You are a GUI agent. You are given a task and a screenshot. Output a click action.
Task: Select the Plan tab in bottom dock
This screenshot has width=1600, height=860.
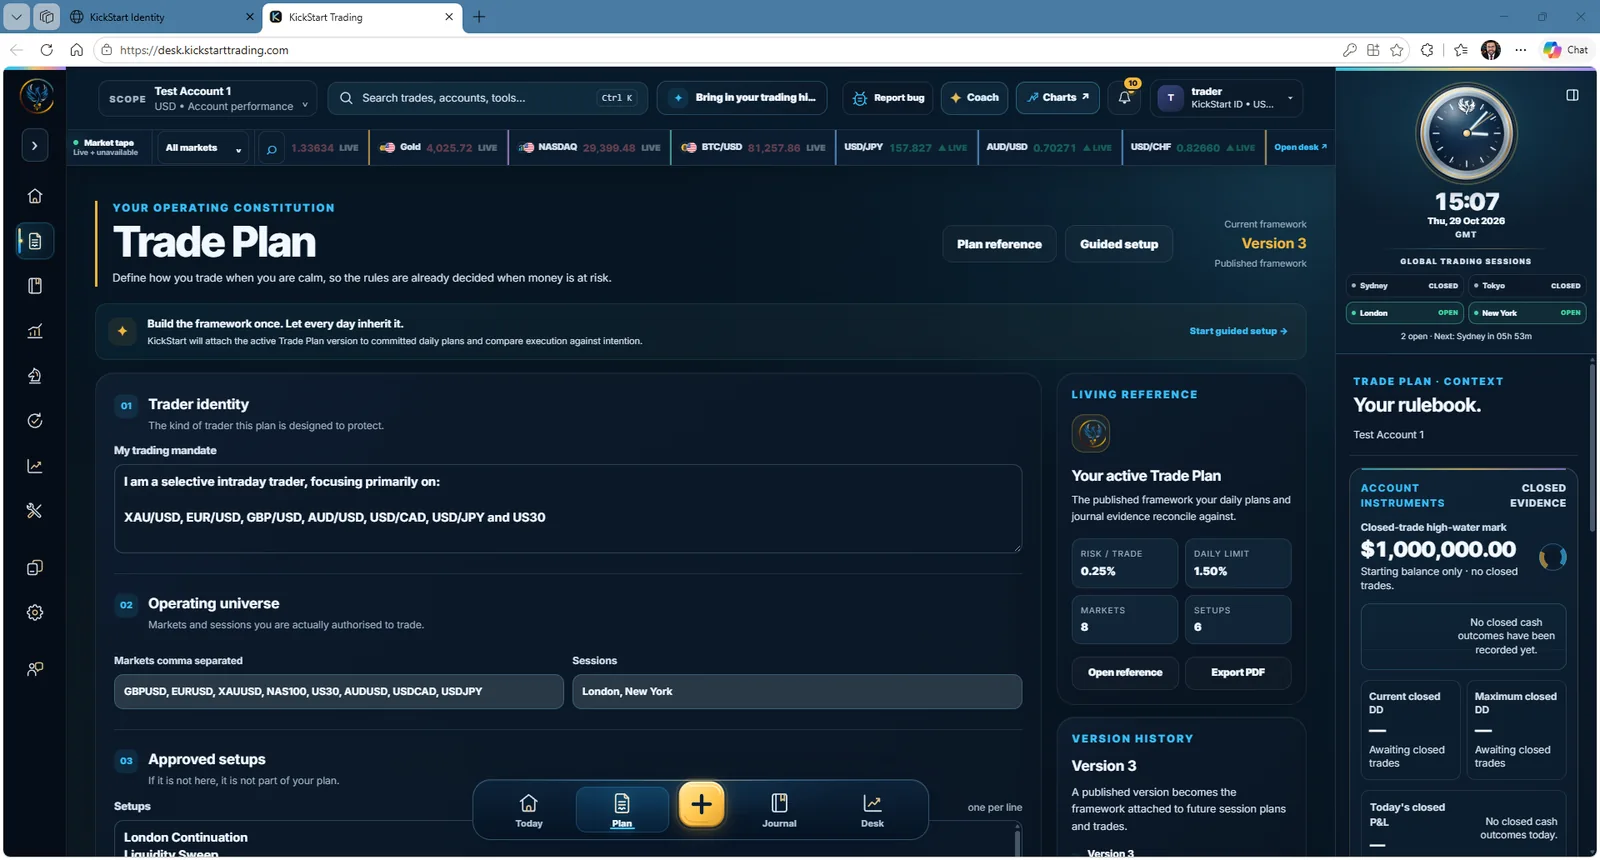622,810
